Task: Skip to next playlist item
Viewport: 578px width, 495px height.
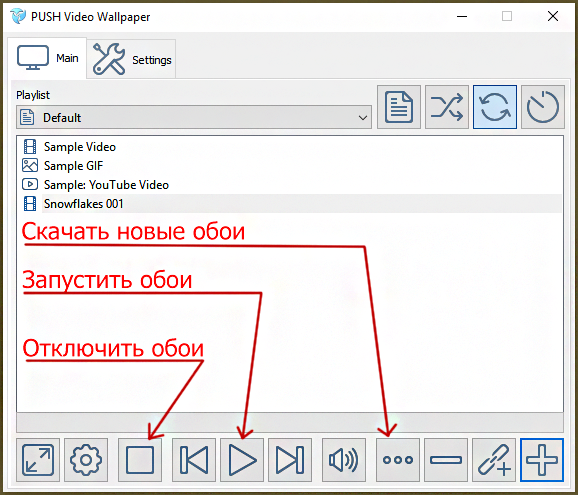Action: [x=290, y=460]
